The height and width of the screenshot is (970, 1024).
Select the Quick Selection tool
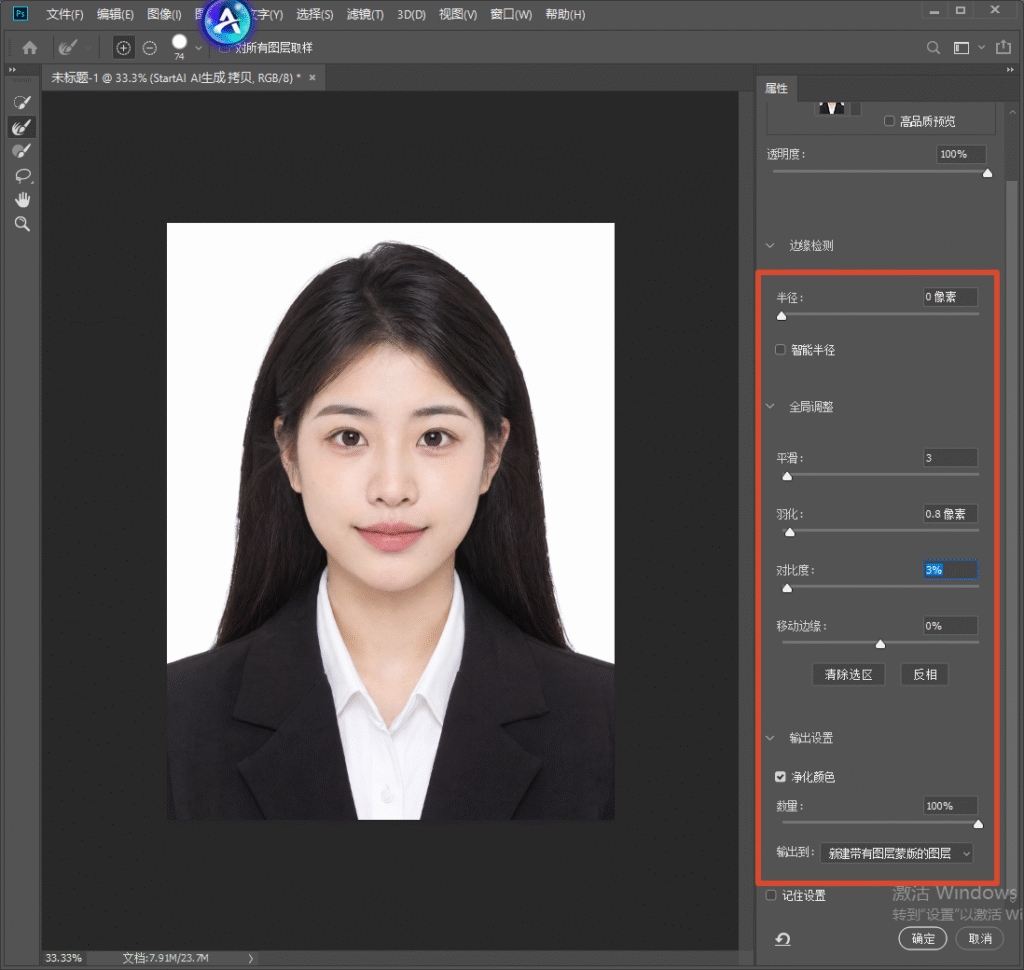[22, 103]
